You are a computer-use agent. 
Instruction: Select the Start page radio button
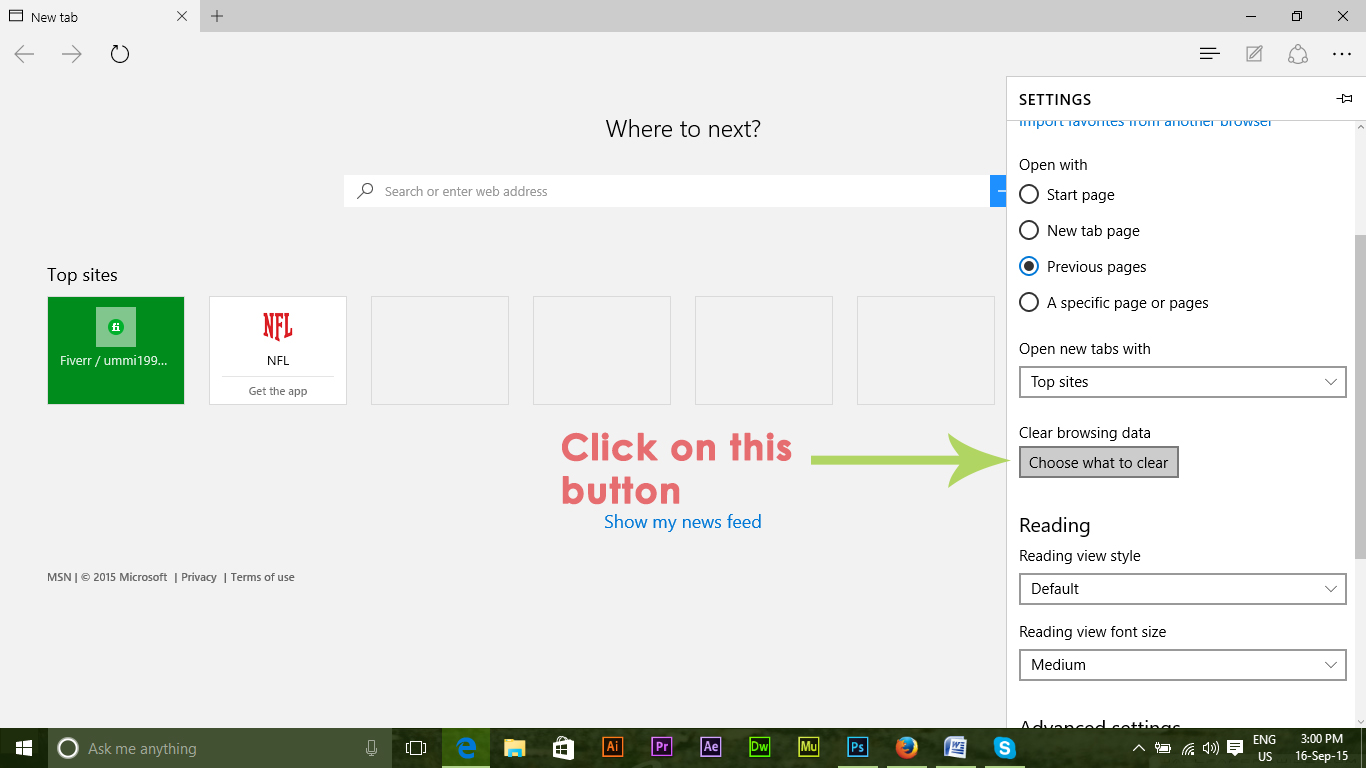[x=1029, y=194]
